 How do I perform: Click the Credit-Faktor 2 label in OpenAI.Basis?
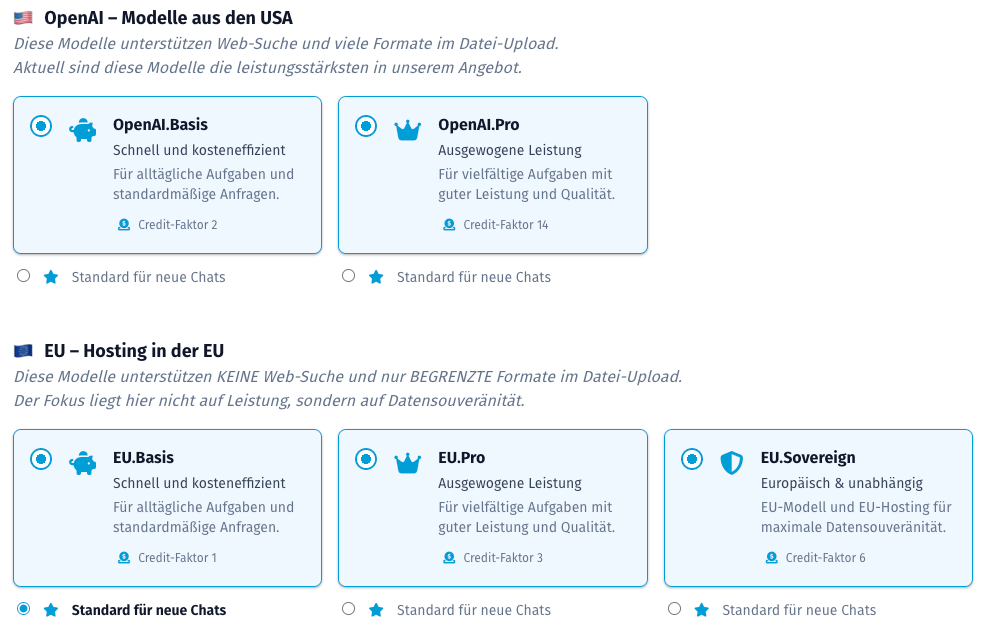tap(177, 224)
